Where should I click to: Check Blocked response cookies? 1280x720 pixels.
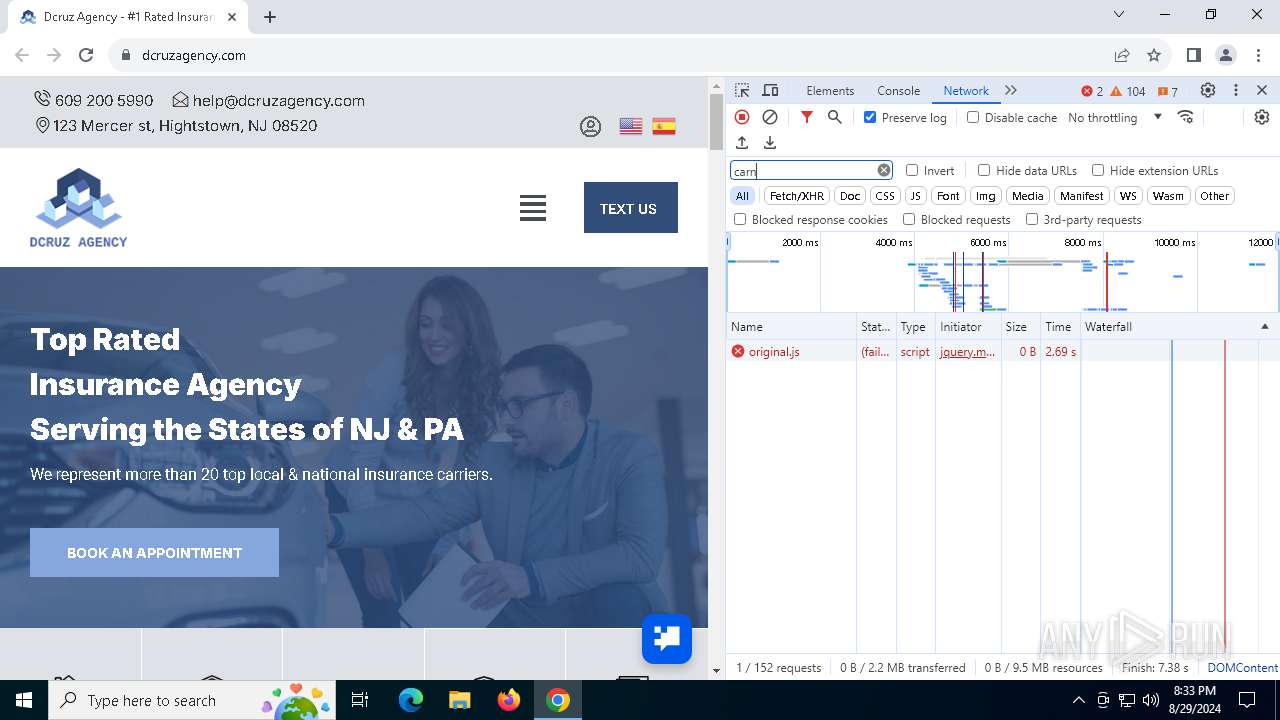(x=740, y=219)
